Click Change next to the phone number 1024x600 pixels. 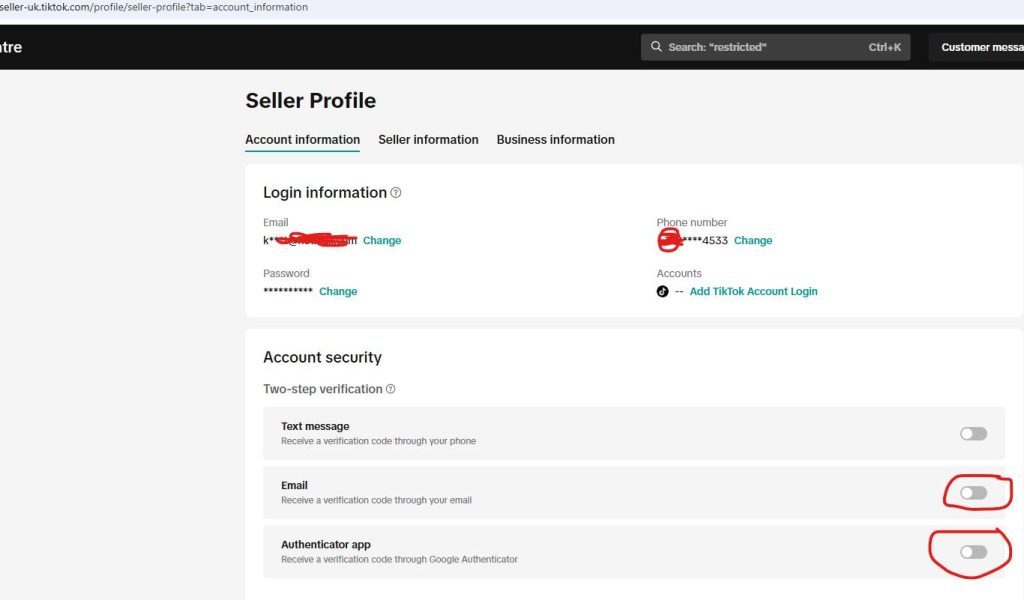point(753,241)
